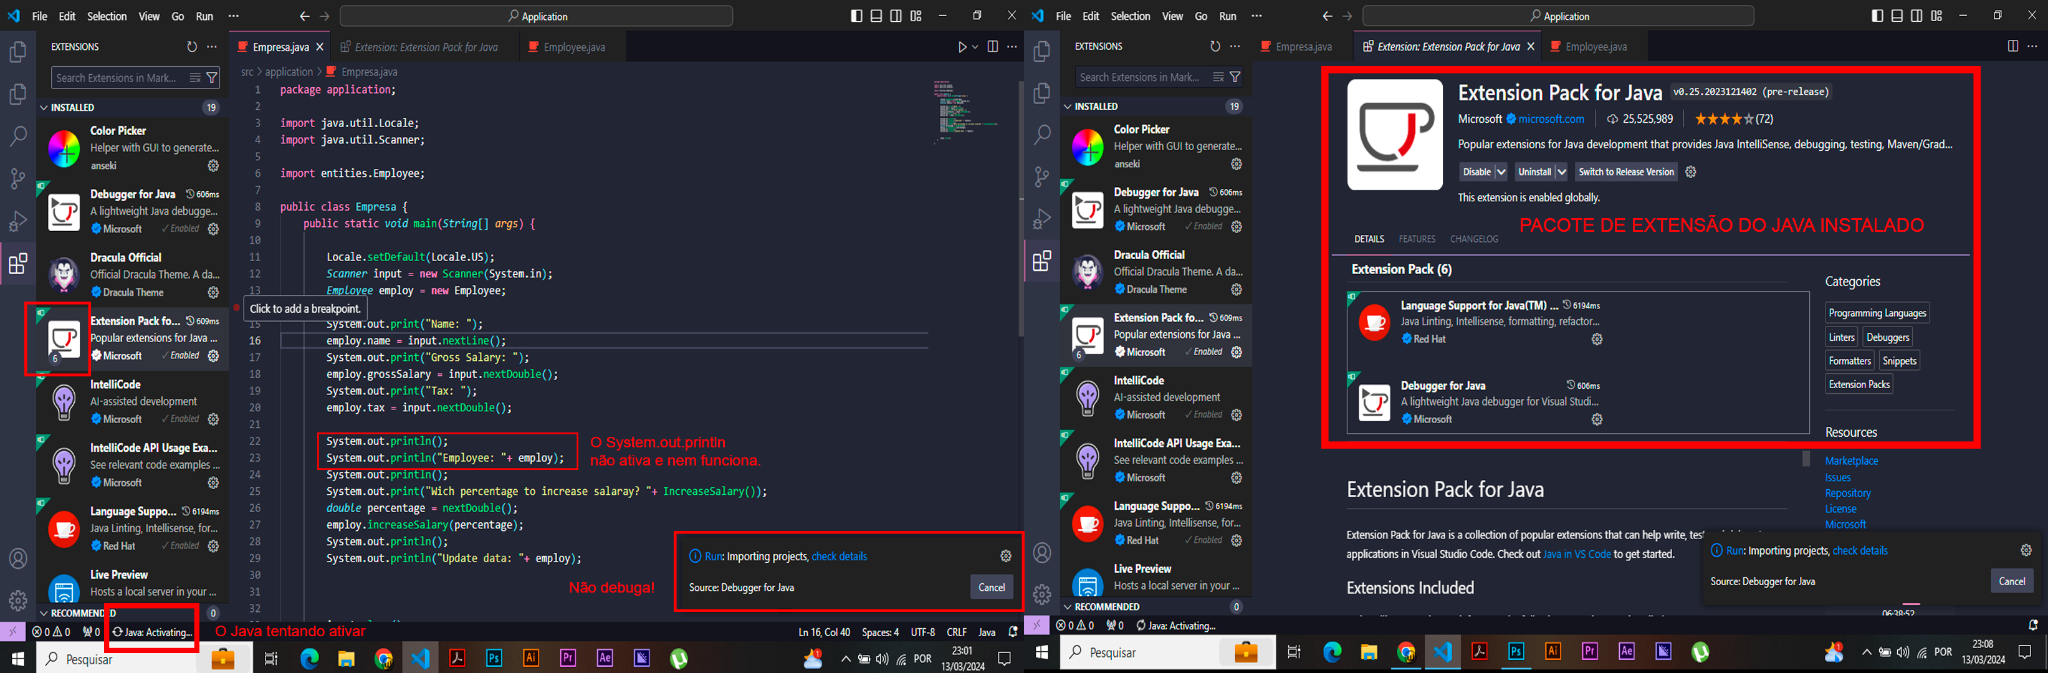Refresh extensions list in left window
Screen dimensions: 2048x673
tap(192, 47)
